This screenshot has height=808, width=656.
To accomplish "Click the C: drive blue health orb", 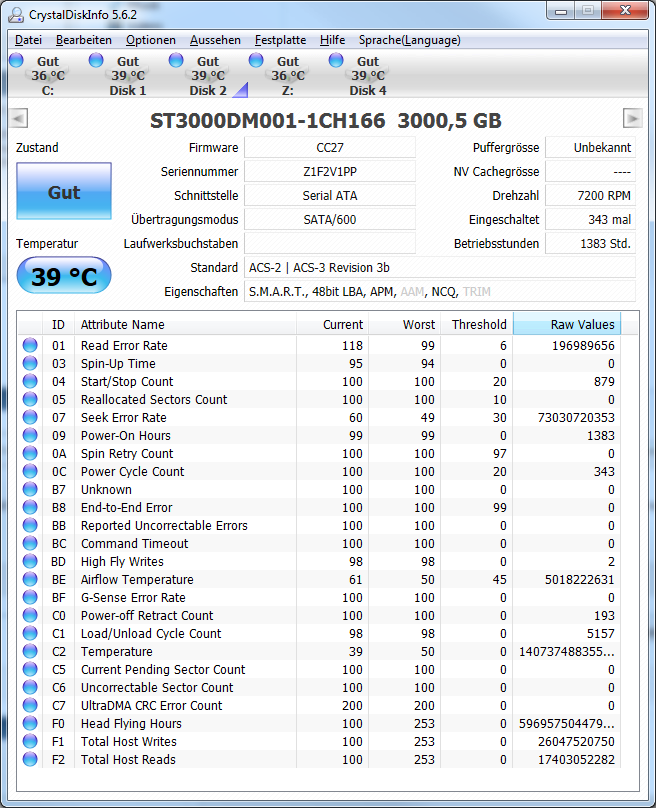I will tap(16, 60).
